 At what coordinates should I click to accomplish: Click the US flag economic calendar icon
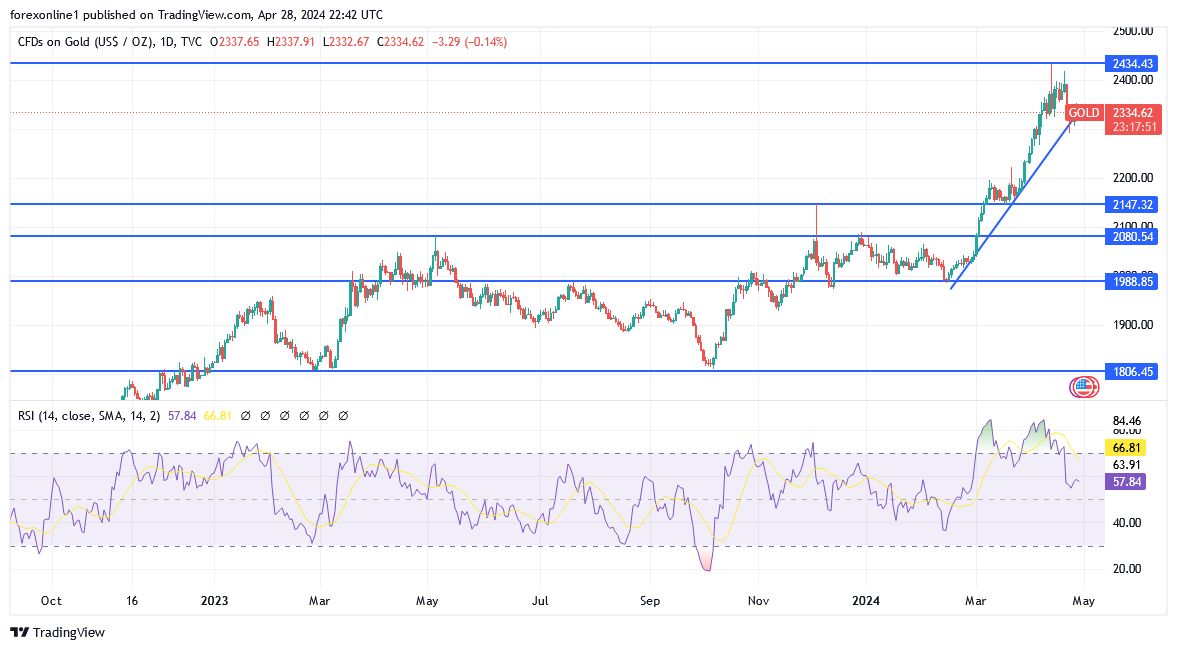[1083, 385]
